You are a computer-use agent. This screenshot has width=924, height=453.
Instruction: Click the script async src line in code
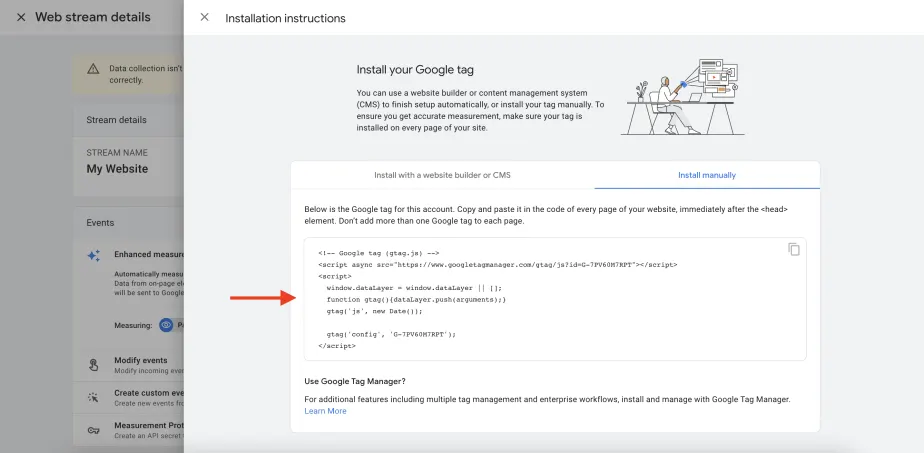pos(497,264)
